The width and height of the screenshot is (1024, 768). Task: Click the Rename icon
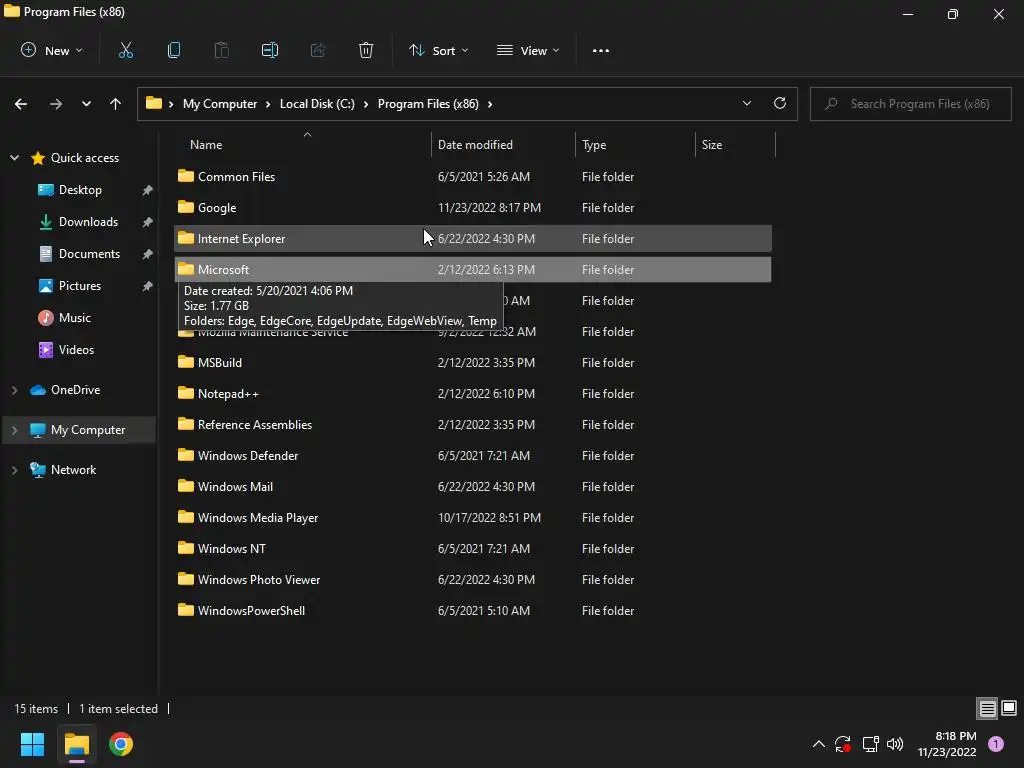tap(270, 50)
